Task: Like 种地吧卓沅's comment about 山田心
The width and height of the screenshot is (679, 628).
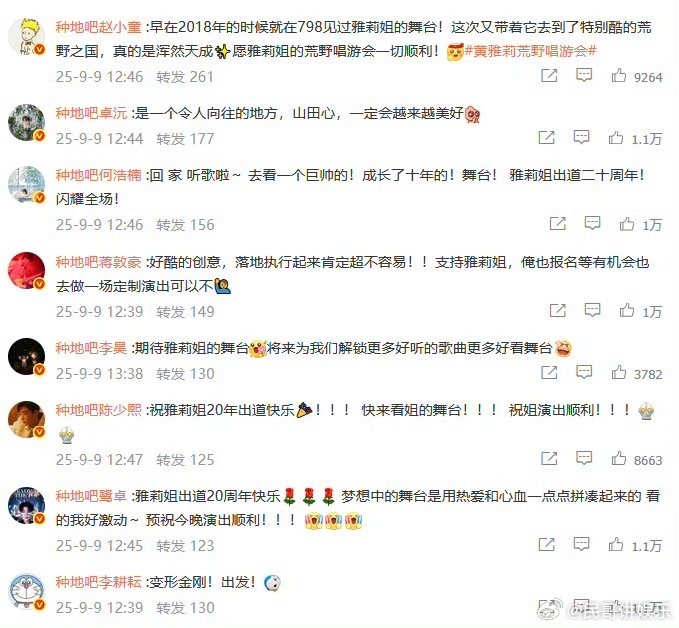Action: pos(616,138)
